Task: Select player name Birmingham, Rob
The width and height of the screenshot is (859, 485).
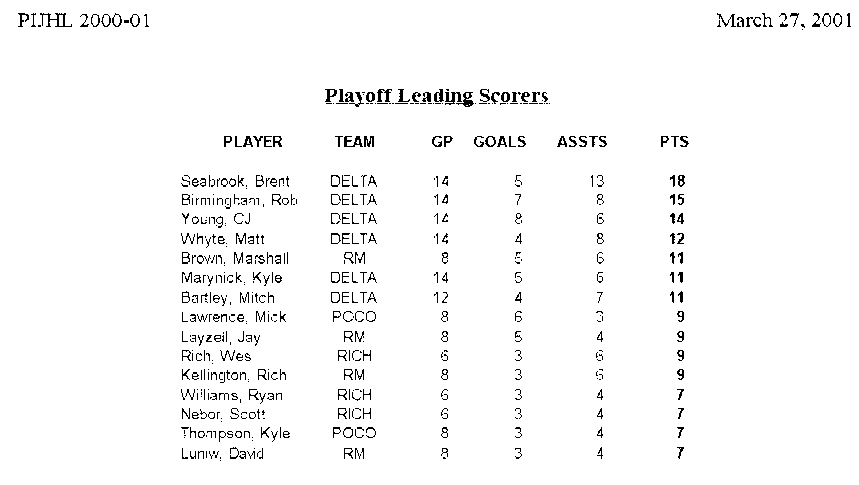Action: pos(239,201)
